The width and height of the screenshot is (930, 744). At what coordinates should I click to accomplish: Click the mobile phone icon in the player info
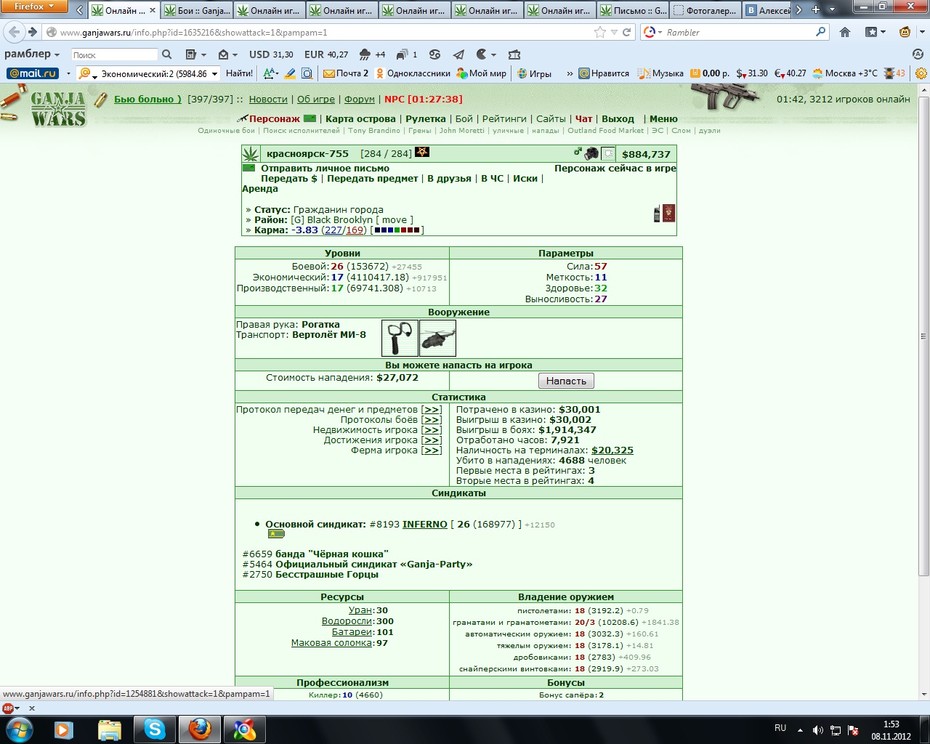pos(657,214)
